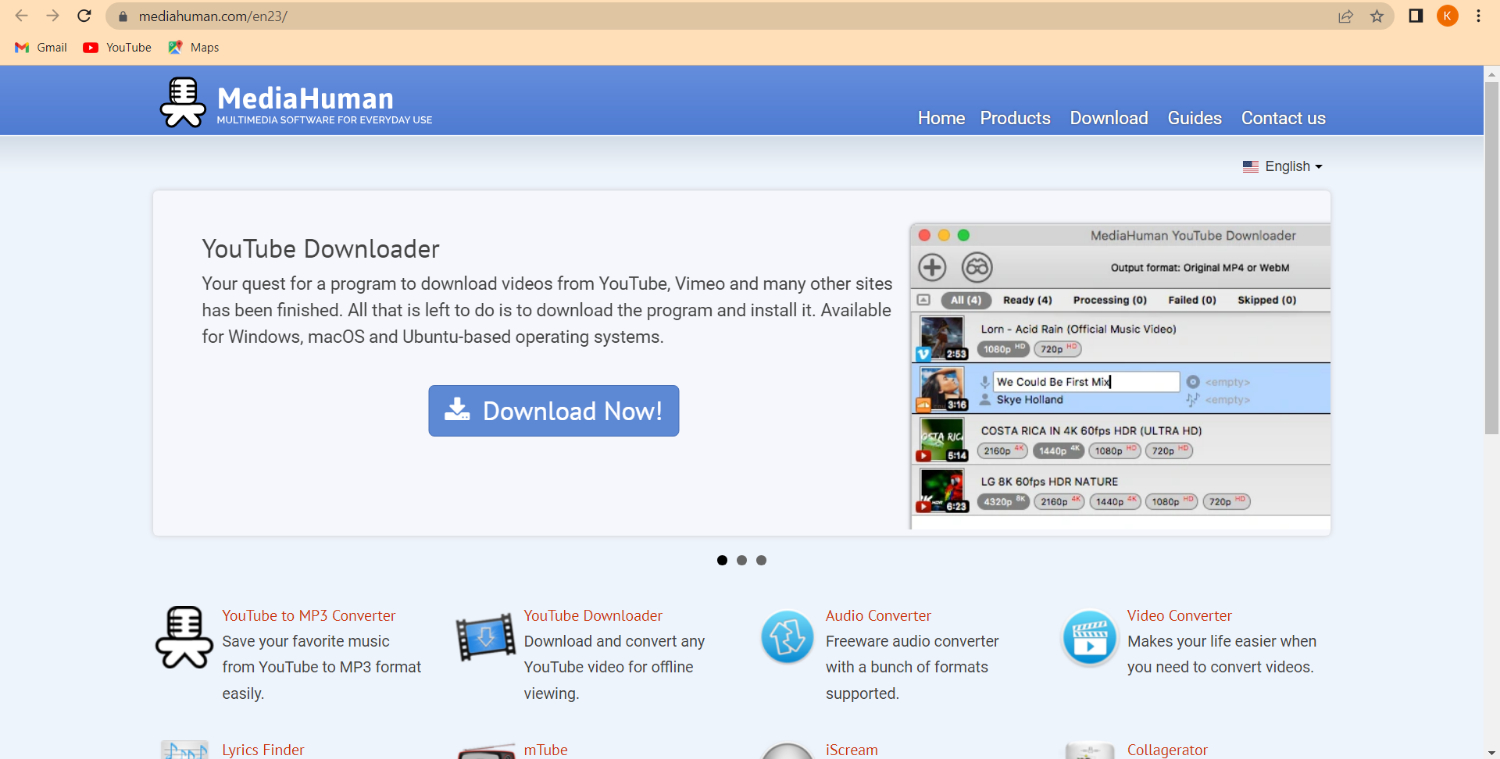Click the US flag icon beside English
The image size is (1500, 759).
[1251, 167]
